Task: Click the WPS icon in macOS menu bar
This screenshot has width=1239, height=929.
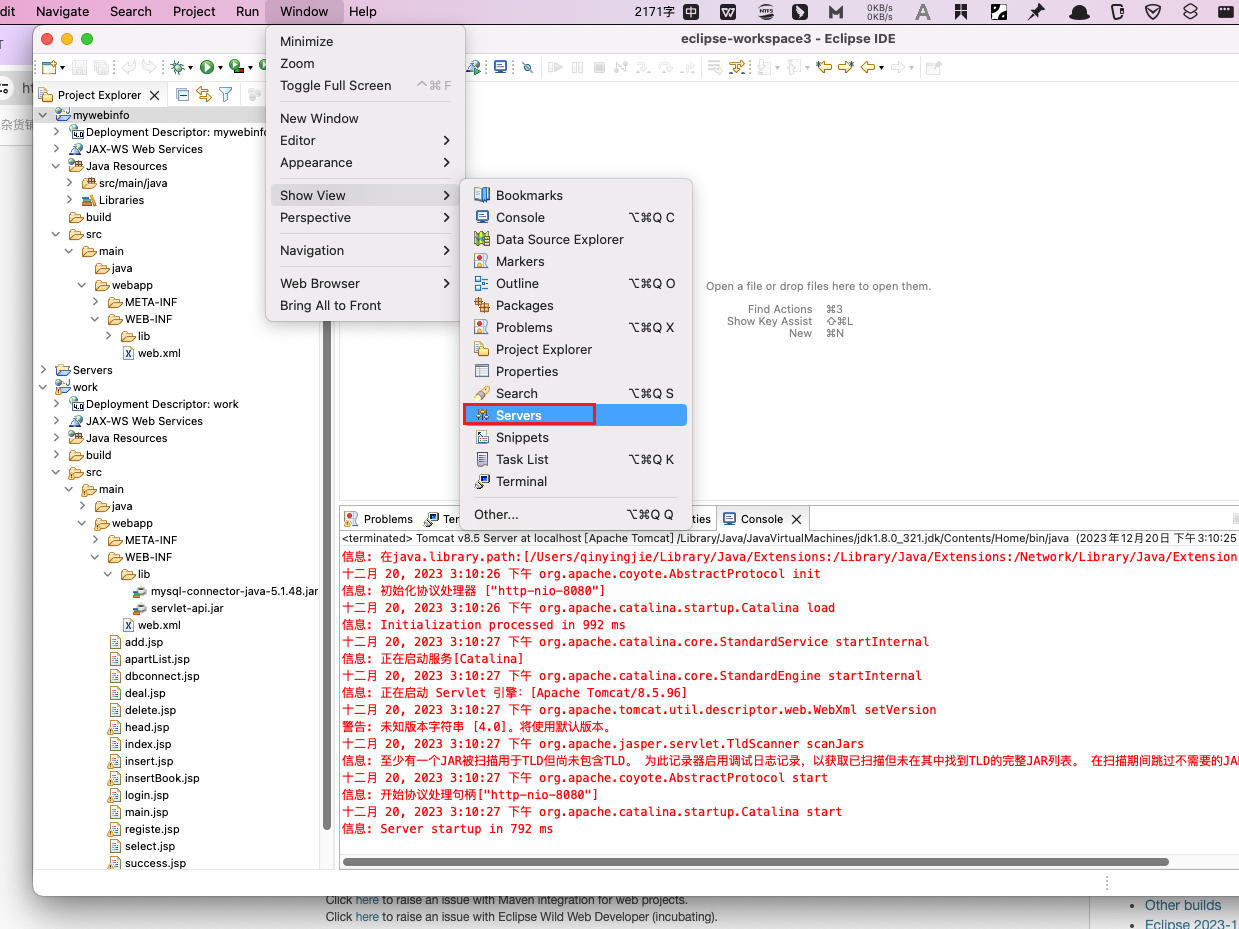Action: point(728,11)
